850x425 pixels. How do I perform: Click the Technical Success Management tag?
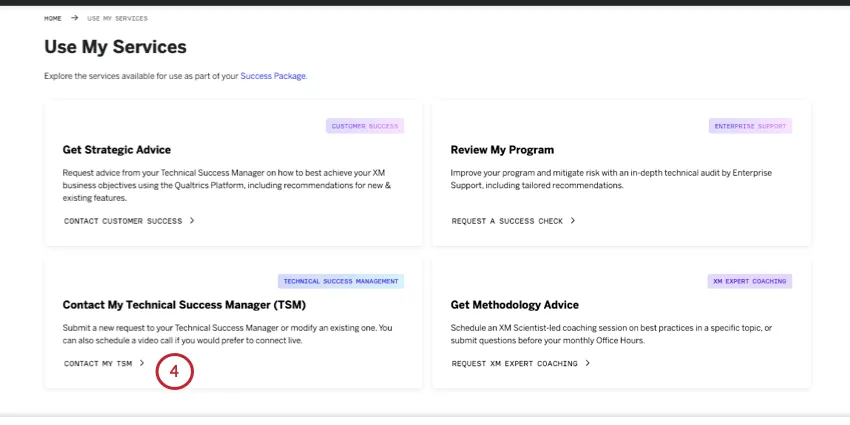click(x=341, y=281)
